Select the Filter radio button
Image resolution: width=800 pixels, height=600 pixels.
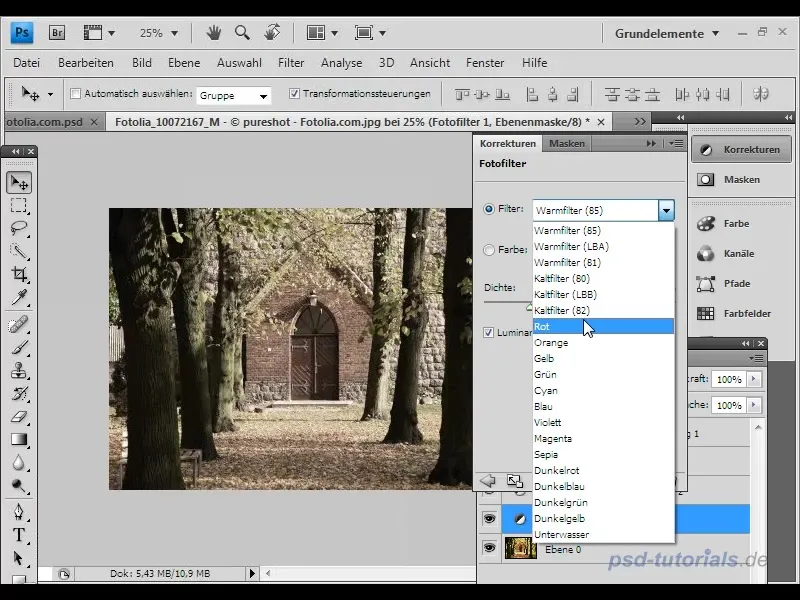point(489,209)
